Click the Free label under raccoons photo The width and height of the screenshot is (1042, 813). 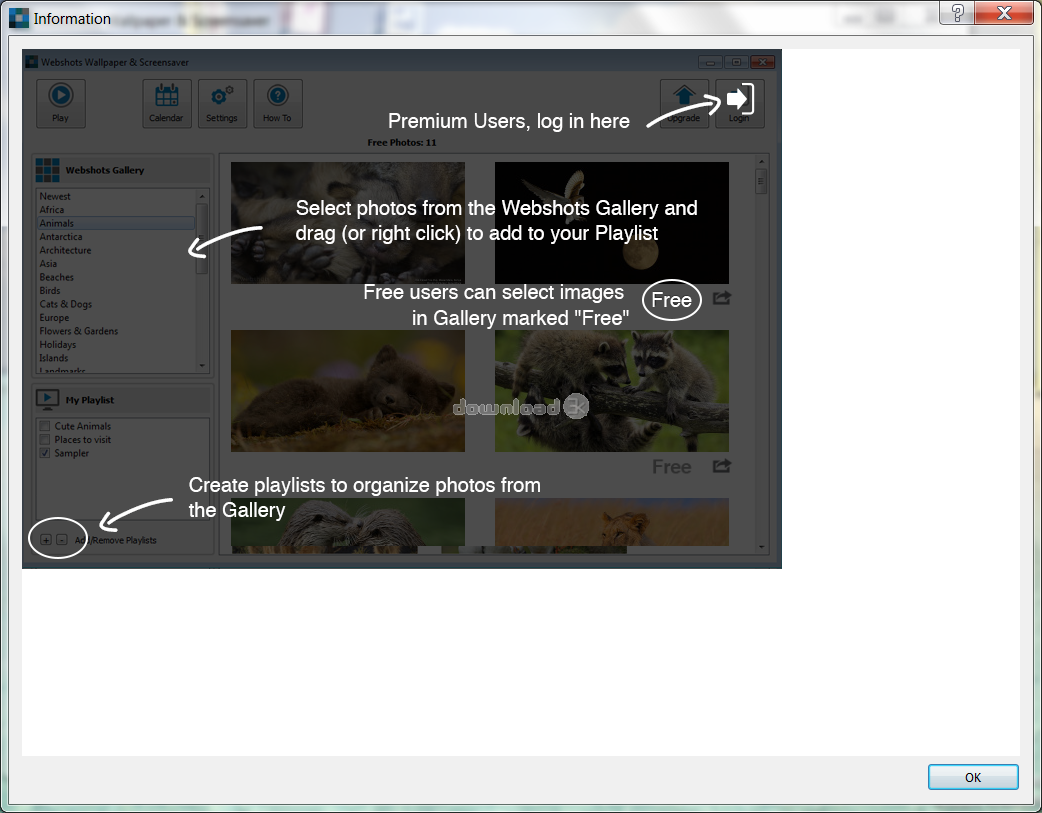[671, 467]
